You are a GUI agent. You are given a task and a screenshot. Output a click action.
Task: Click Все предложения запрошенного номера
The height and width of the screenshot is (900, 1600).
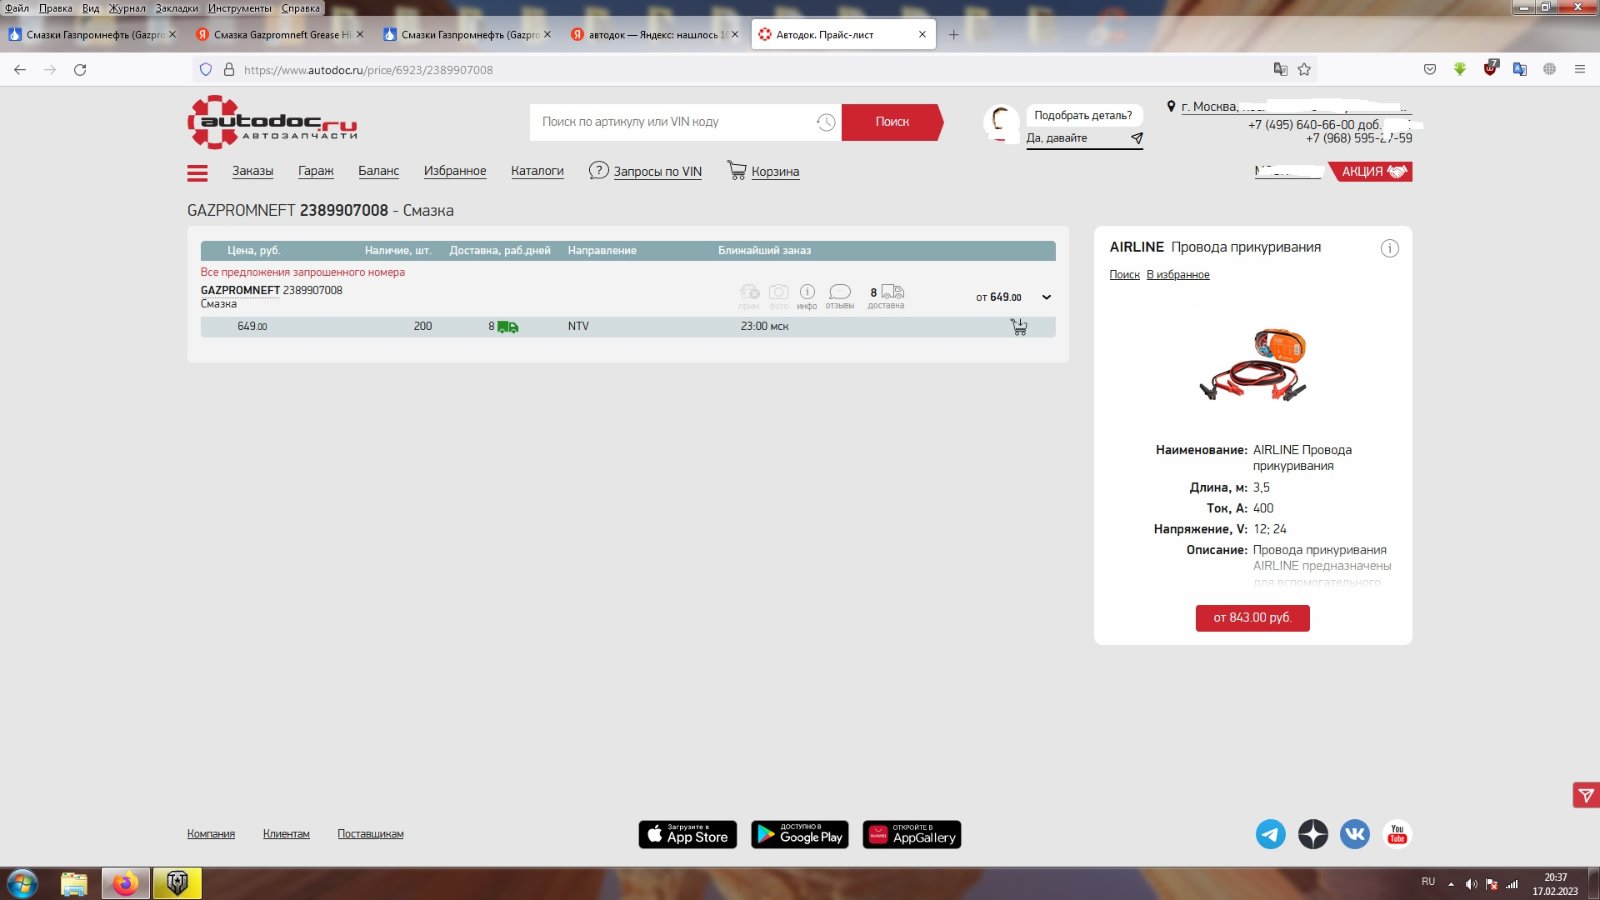(x=303, y=272)
